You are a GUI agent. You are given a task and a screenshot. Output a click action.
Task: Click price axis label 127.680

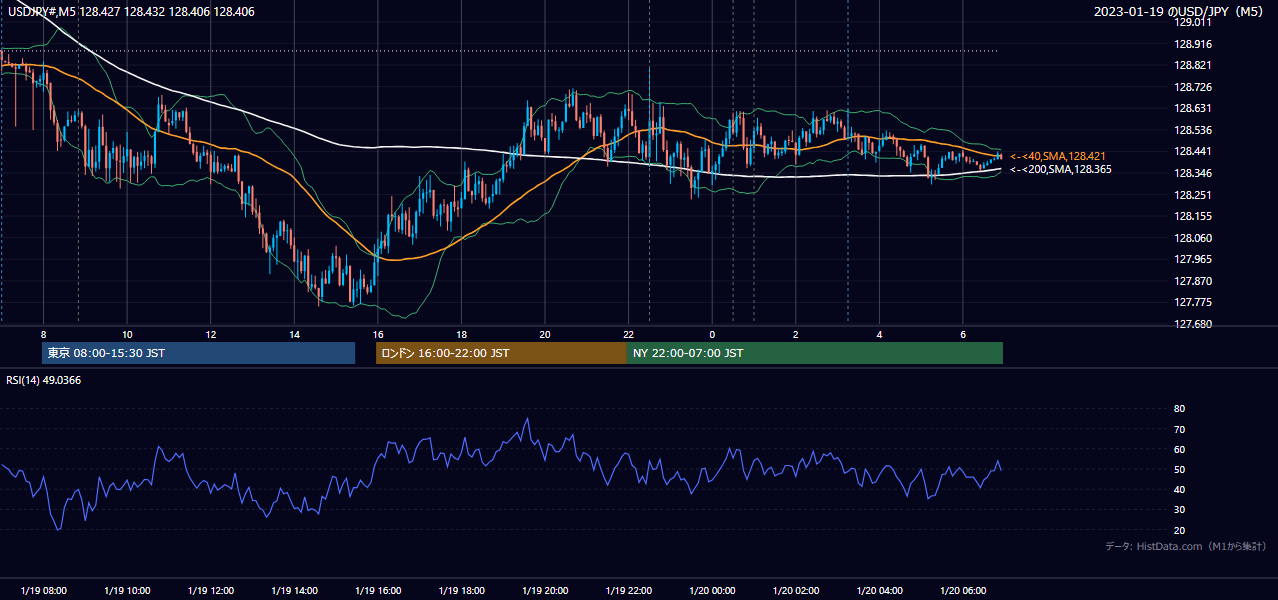(x=1192, y=324)
